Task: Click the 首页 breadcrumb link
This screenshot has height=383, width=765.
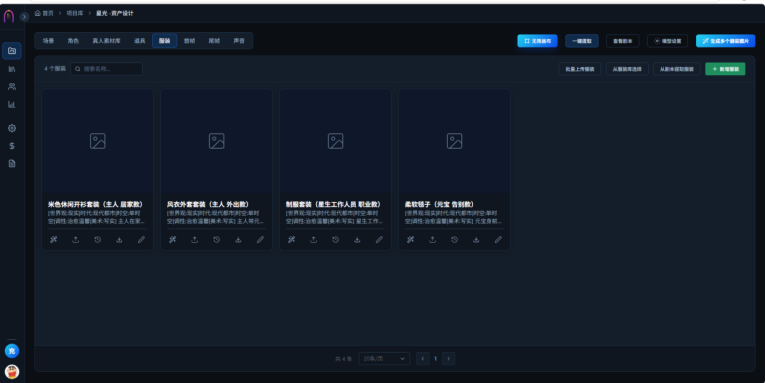Action: pos(44,13)
